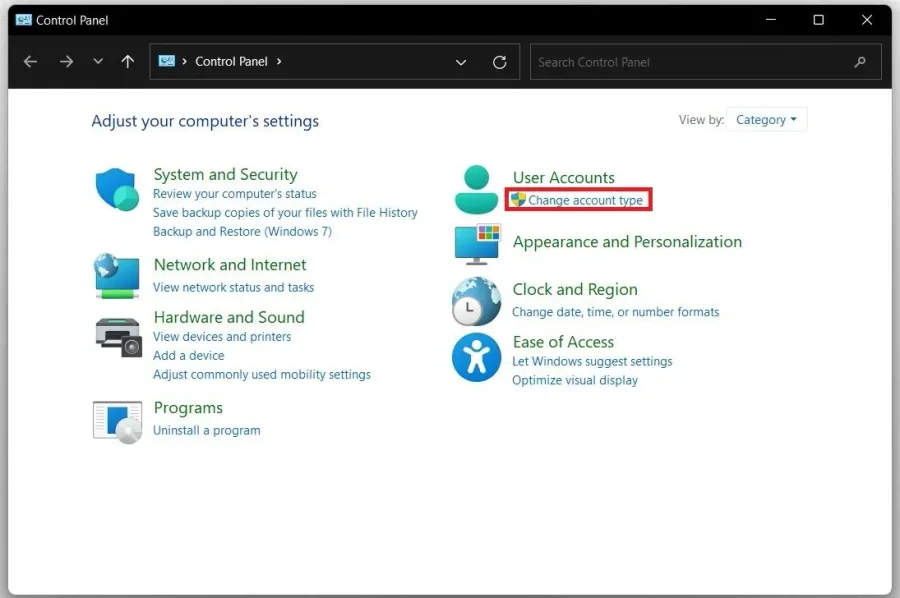Open the View by Category dropdown
900x598 pixels.
coord(766,119)
